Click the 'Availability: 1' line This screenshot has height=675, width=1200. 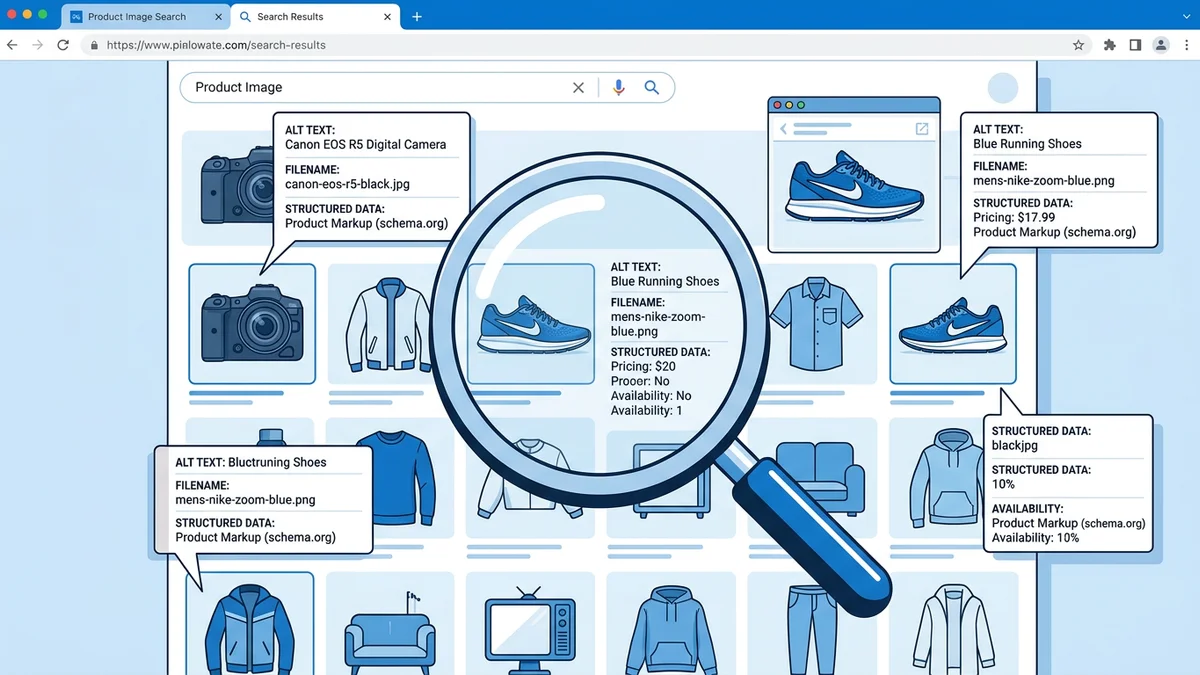[x=647, y=410]
